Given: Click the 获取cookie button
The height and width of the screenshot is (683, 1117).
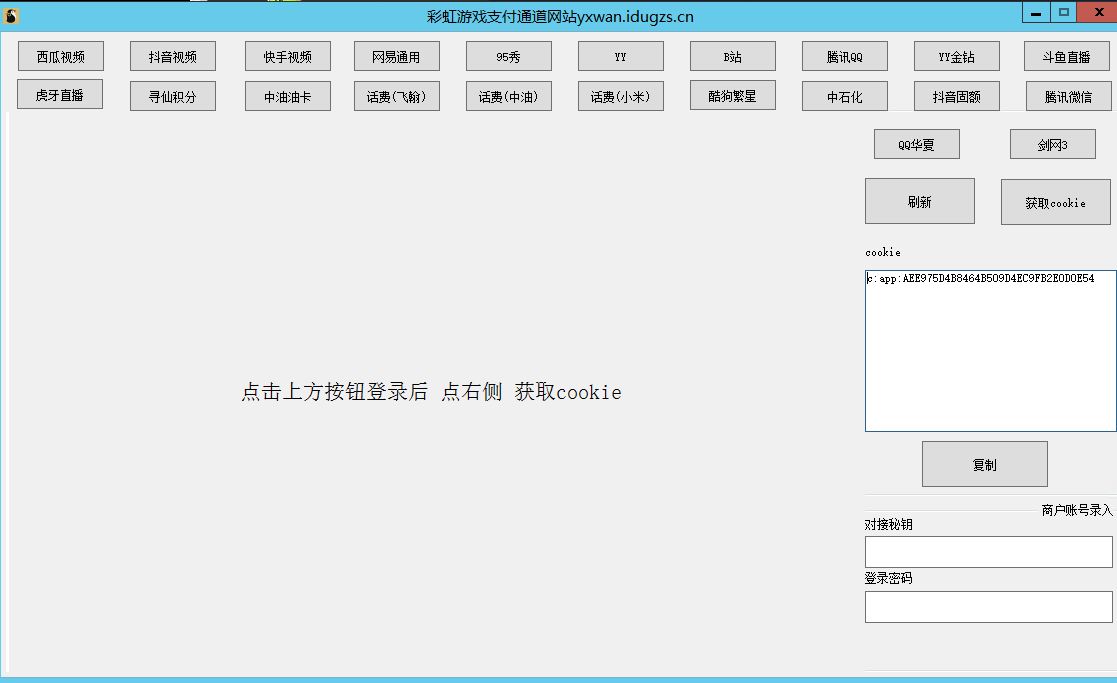Looking at the screenshot, I should point(1055,202).
